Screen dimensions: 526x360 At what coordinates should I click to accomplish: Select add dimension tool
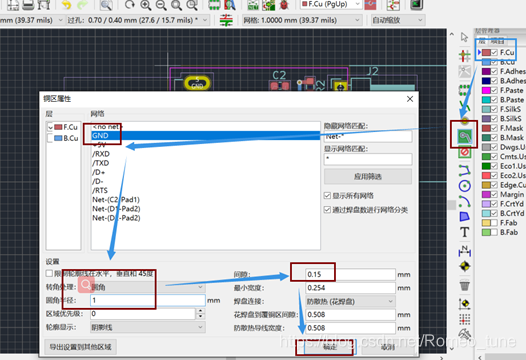[465, 251]
